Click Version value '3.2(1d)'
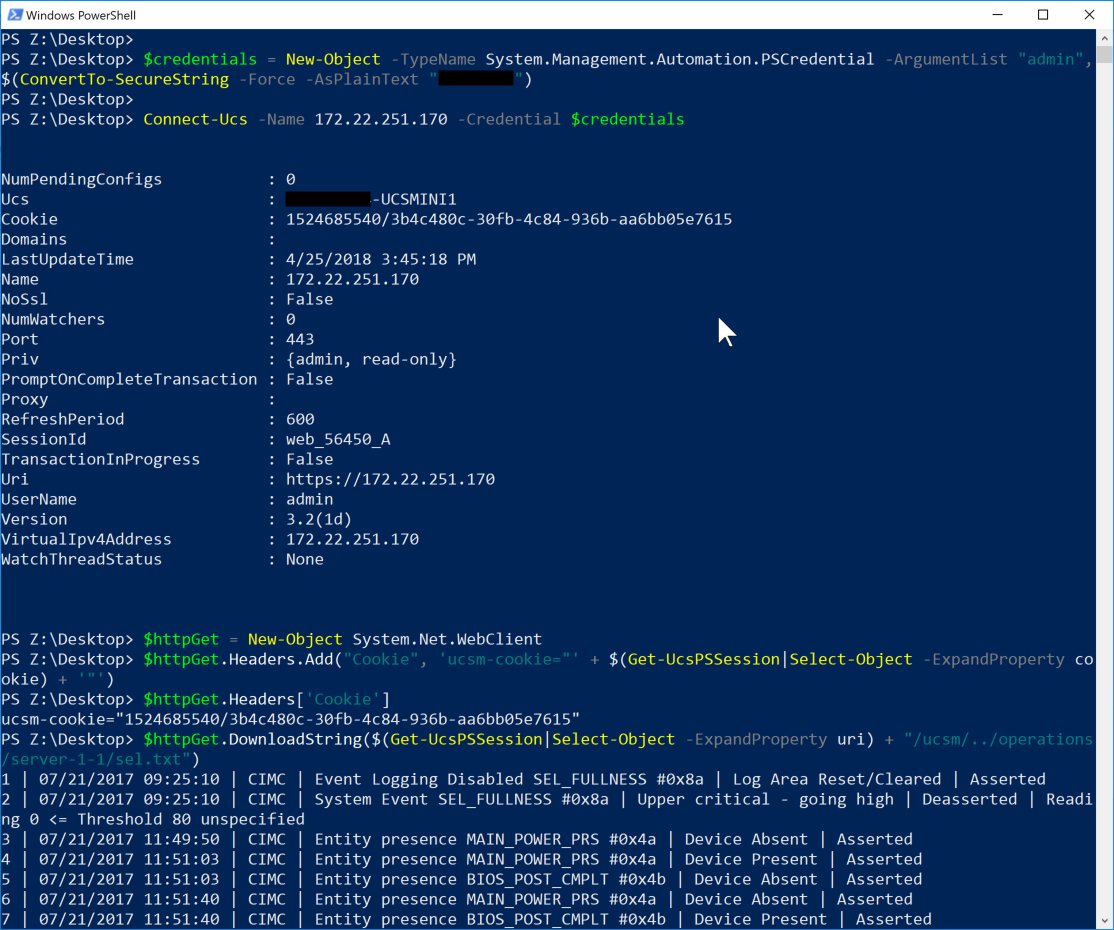The image size is (1114, 930). point(319,519)
